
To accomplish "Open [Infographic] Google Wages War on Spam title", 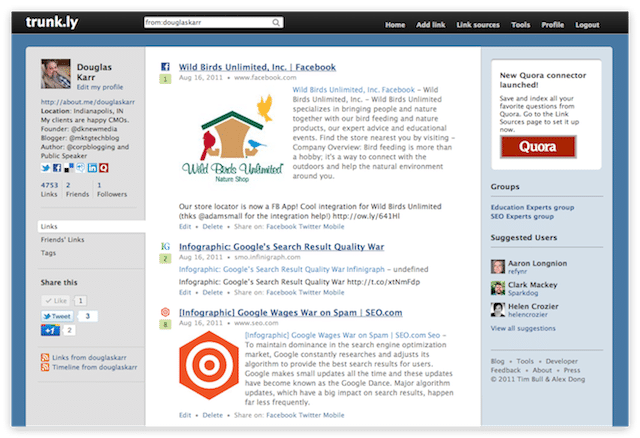I will [x=291, y=313].
